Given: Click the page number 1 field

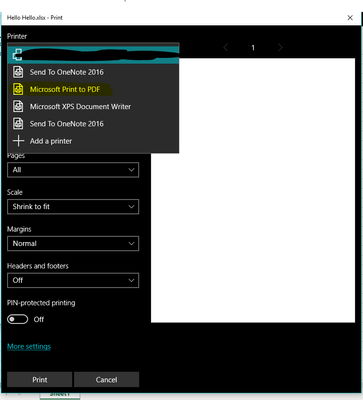Looking at the screenshot, I should 253,48.
